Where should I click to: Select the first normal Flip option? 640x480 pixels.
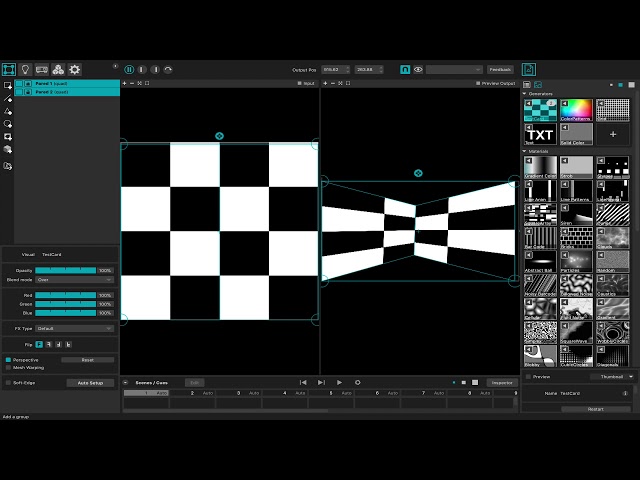(x=39, y=344)
